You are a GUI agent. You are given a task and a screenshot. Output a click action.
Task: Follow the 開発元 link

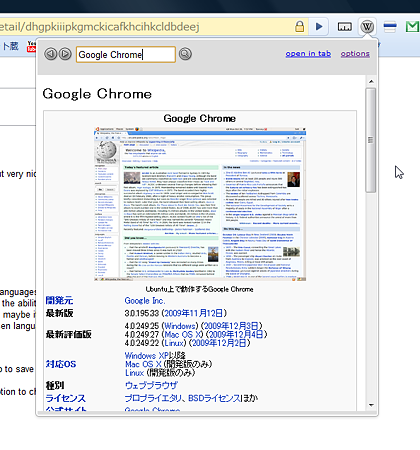pyautogui.click(x=59, y=301)
